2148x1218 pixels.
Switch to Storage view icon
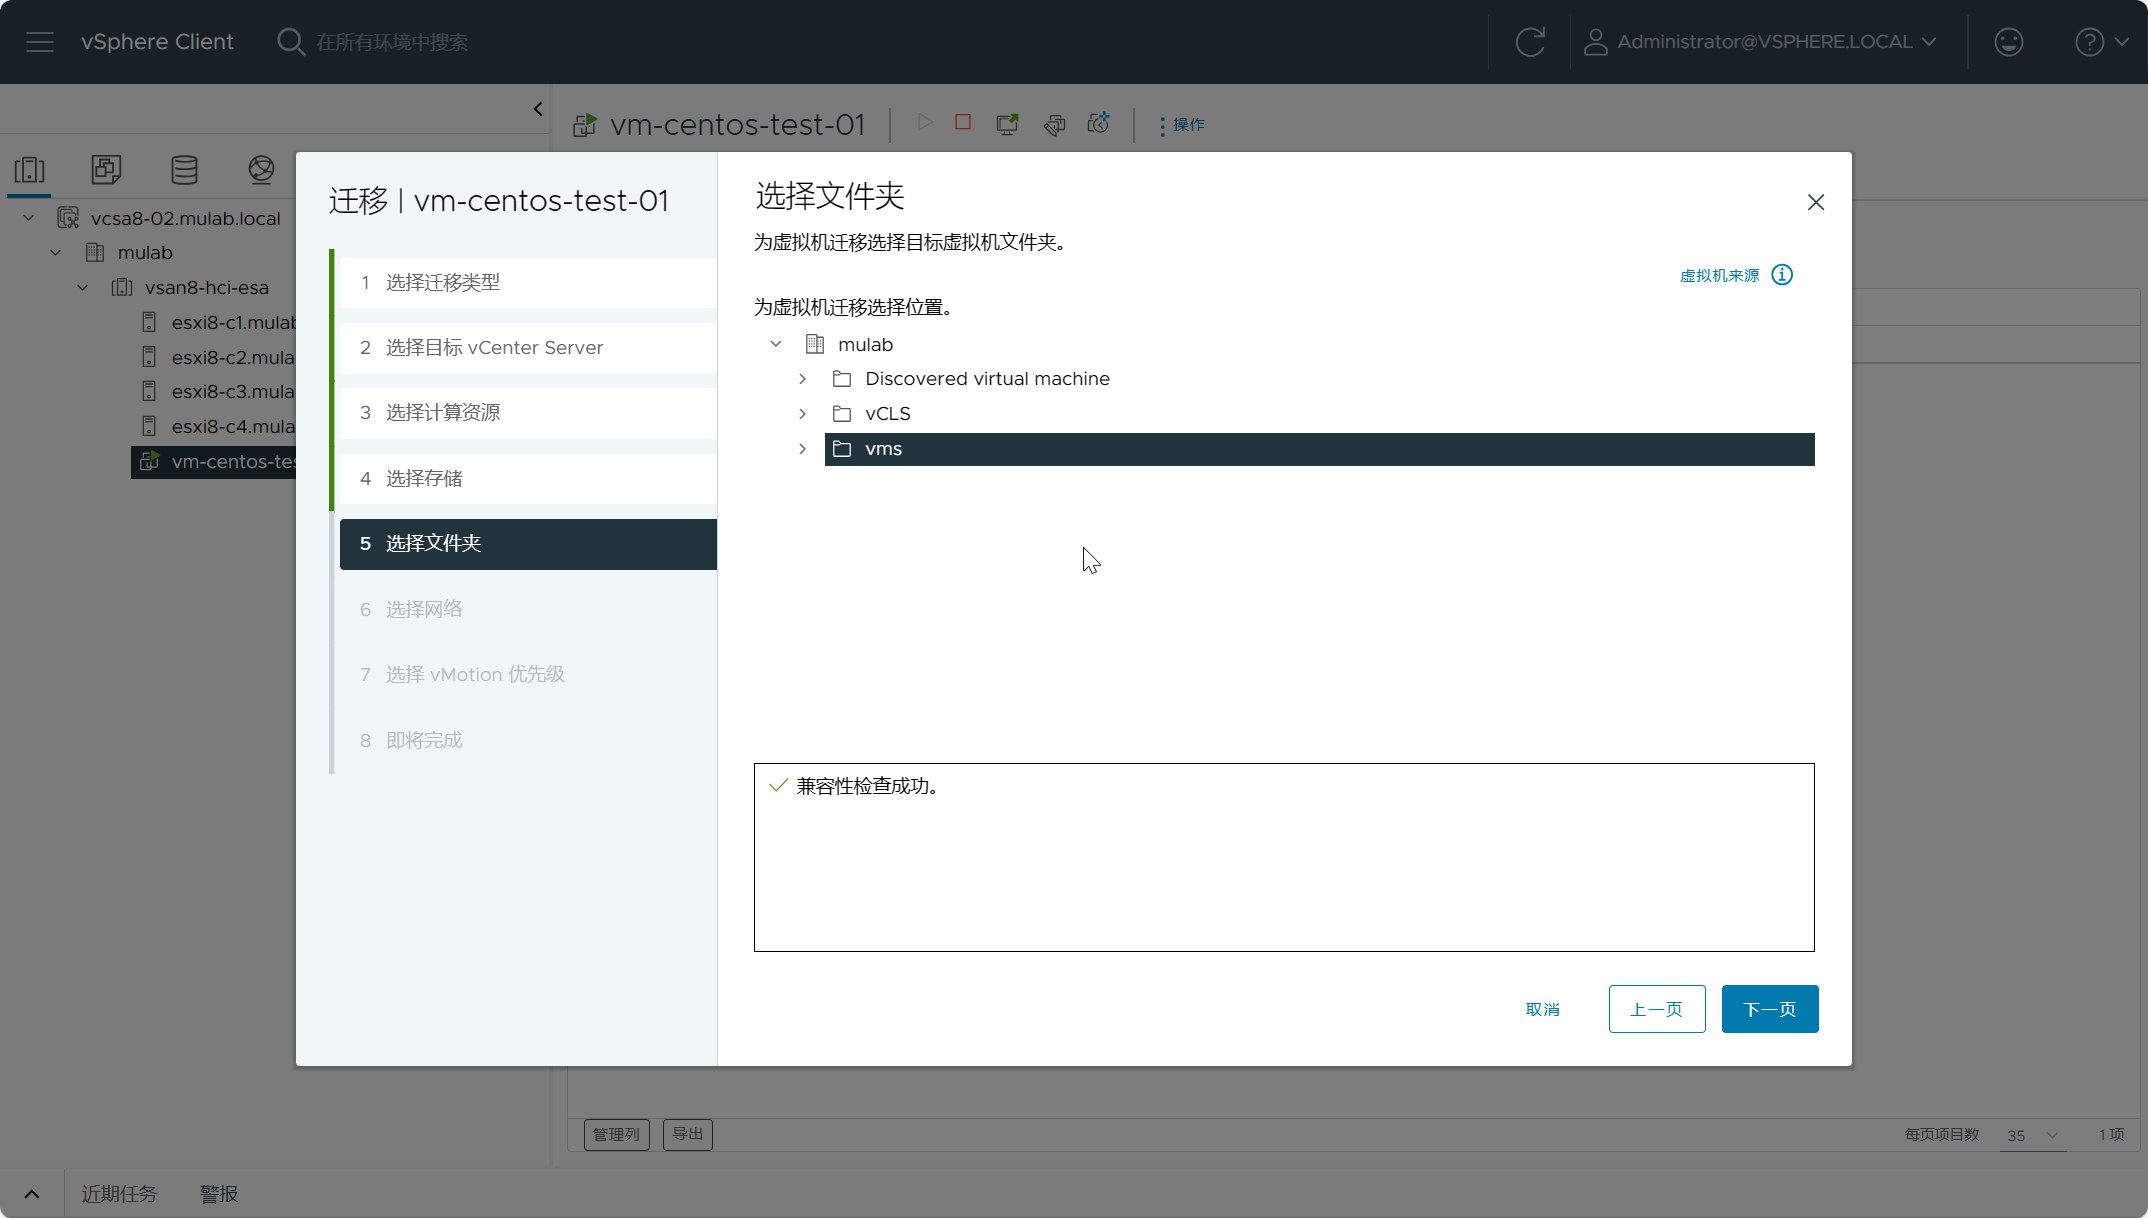click(184, 170)
